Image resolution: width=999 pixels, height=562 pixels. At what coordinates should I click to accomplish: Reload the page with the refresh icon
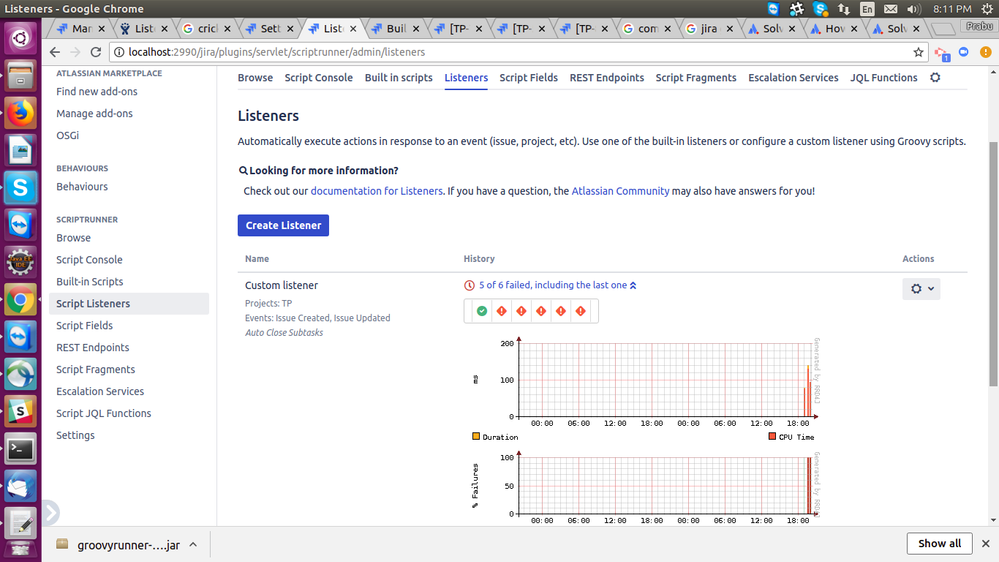(x=96, y=52)
